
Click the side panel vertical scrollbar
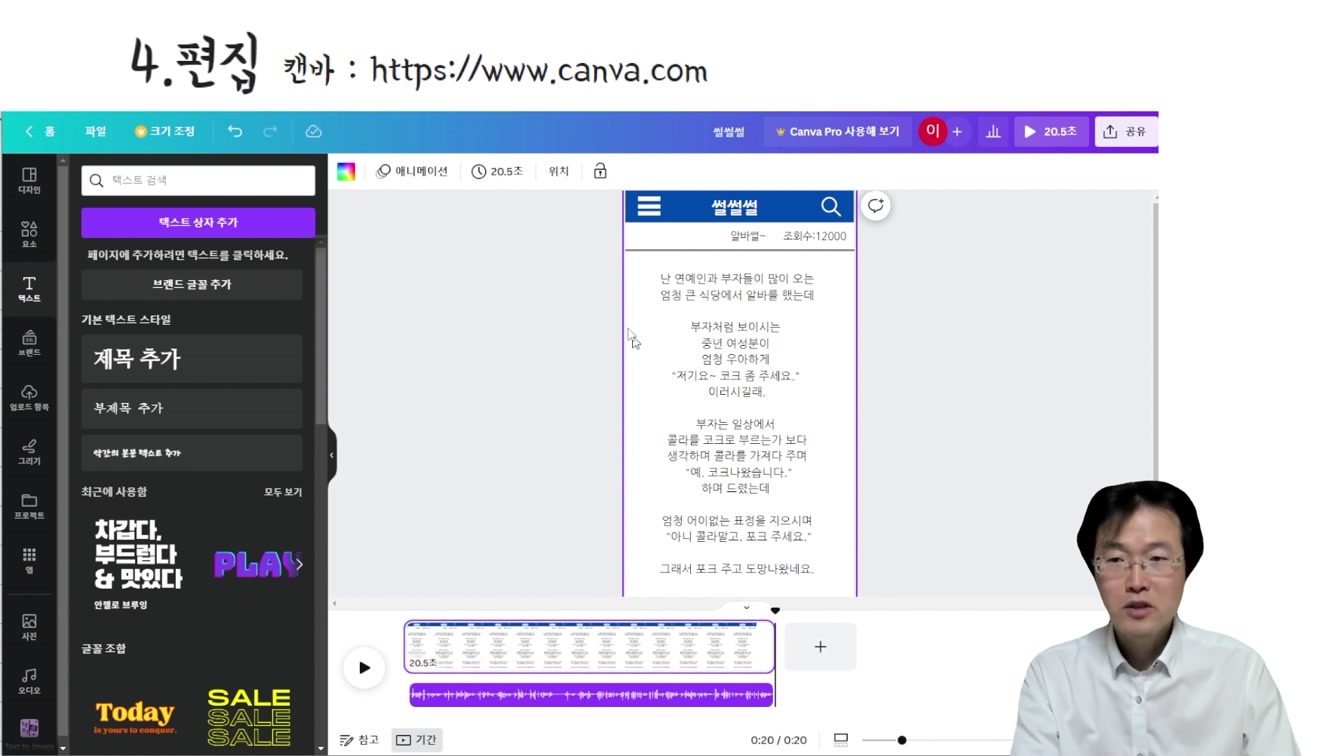click(321, 336)
